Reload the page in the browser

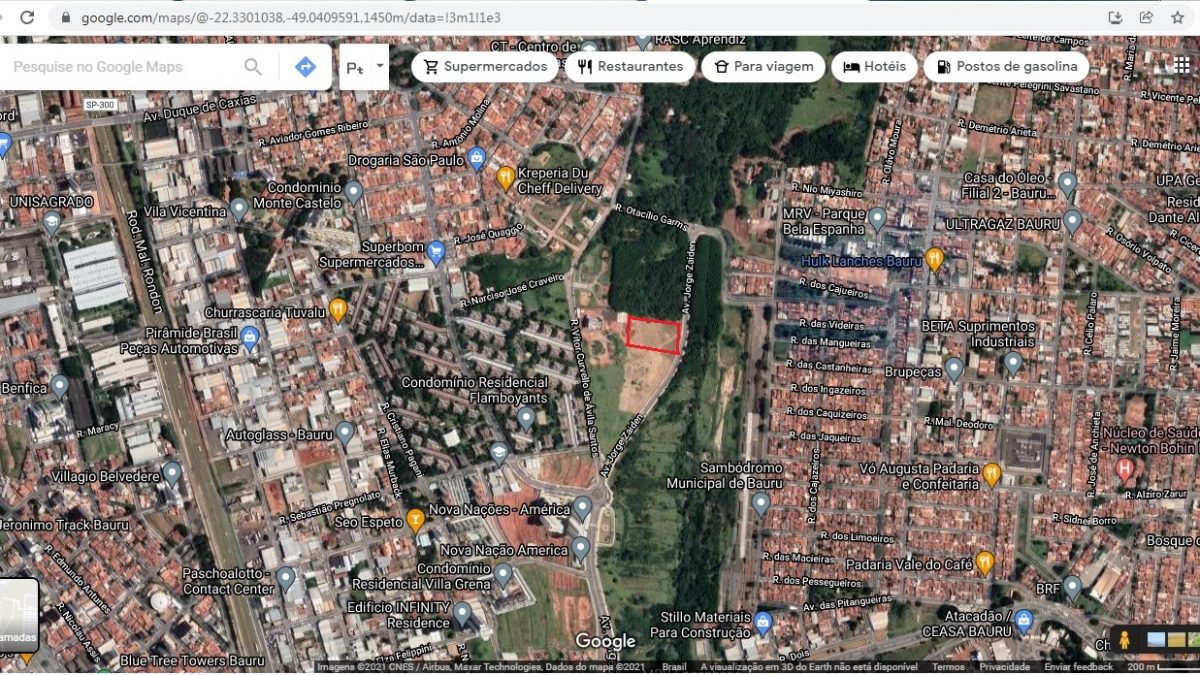click(27, 17)
